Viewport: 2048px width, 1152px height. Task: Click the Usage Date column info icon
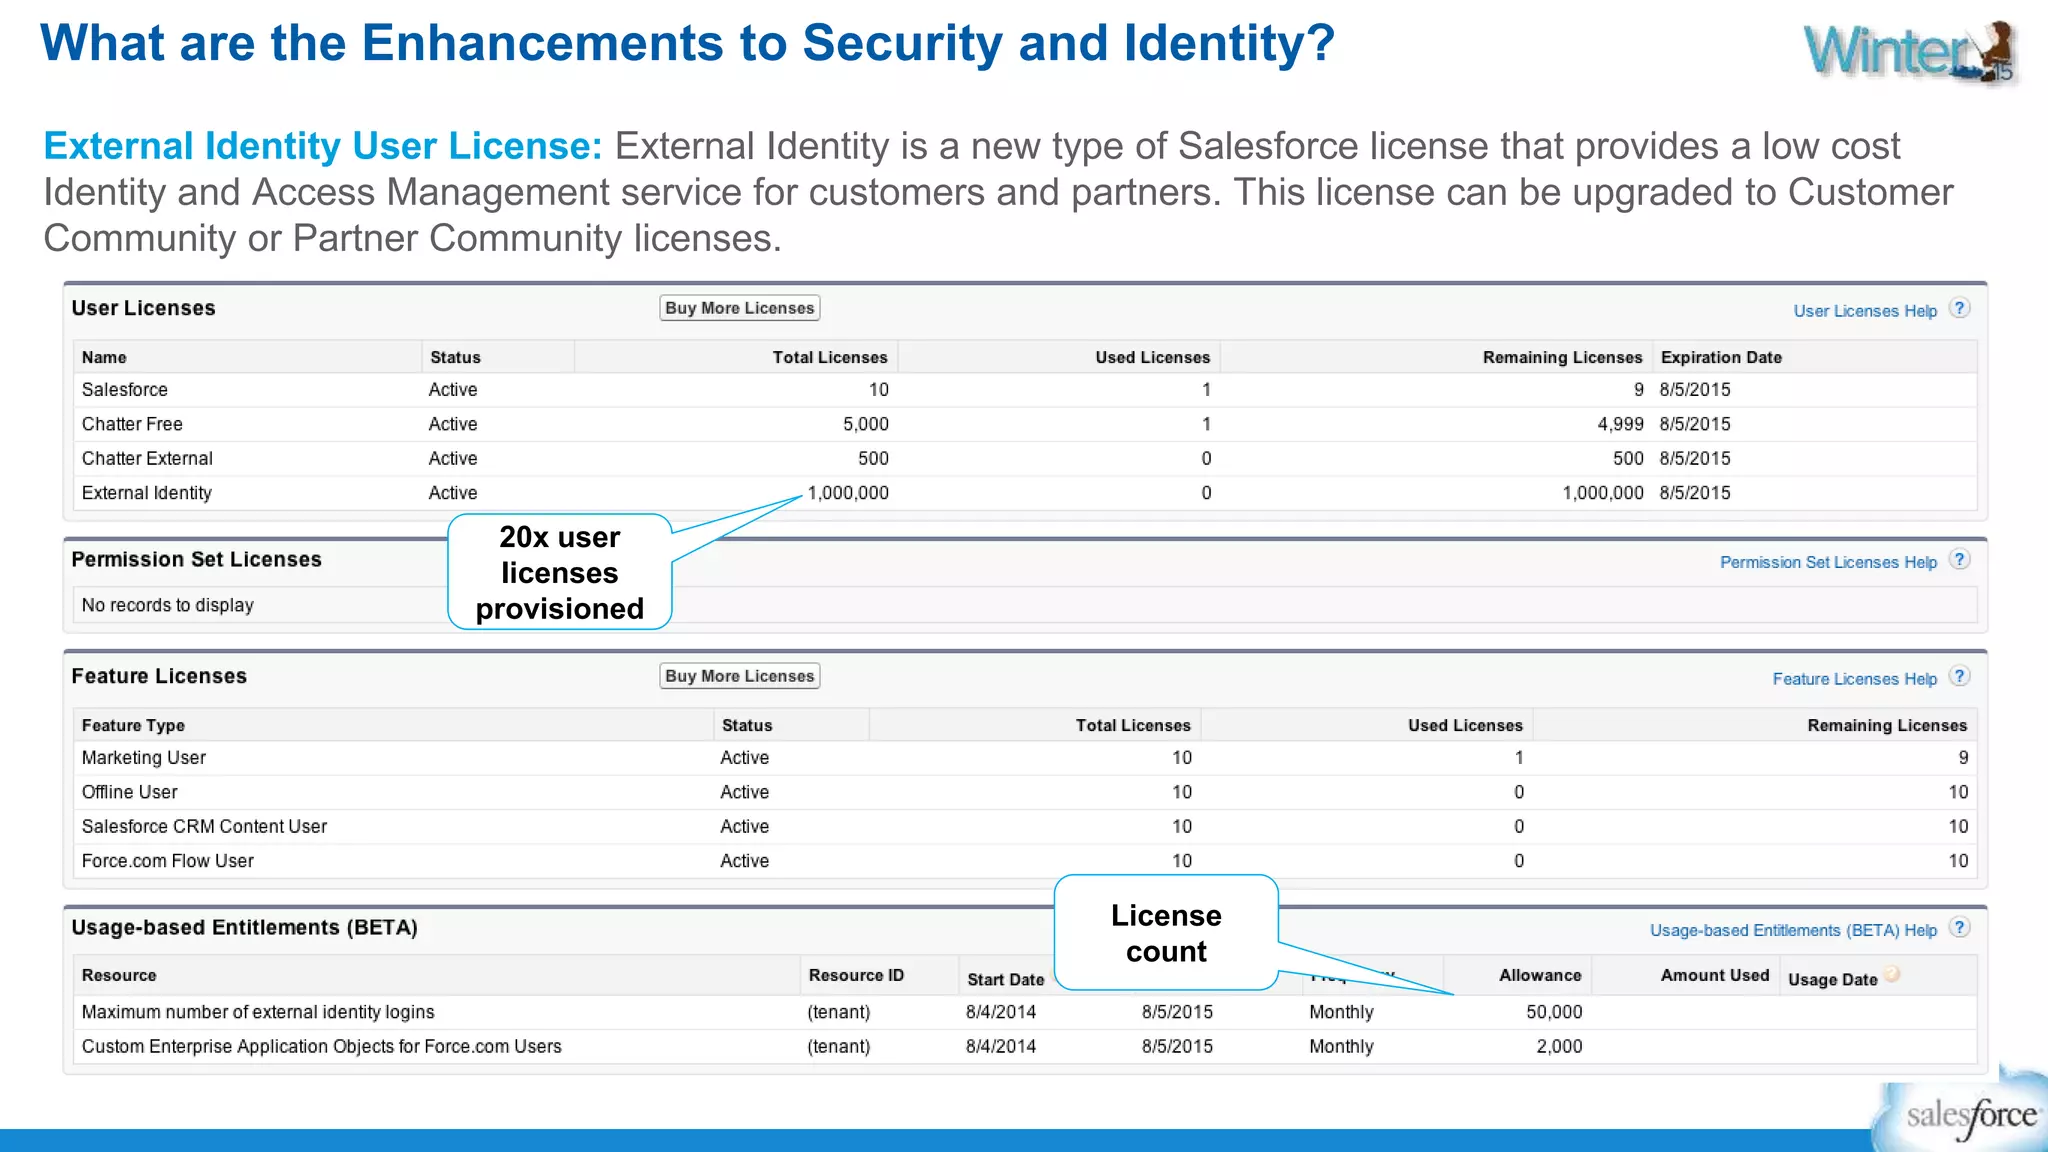click(x=1892, y=974)
